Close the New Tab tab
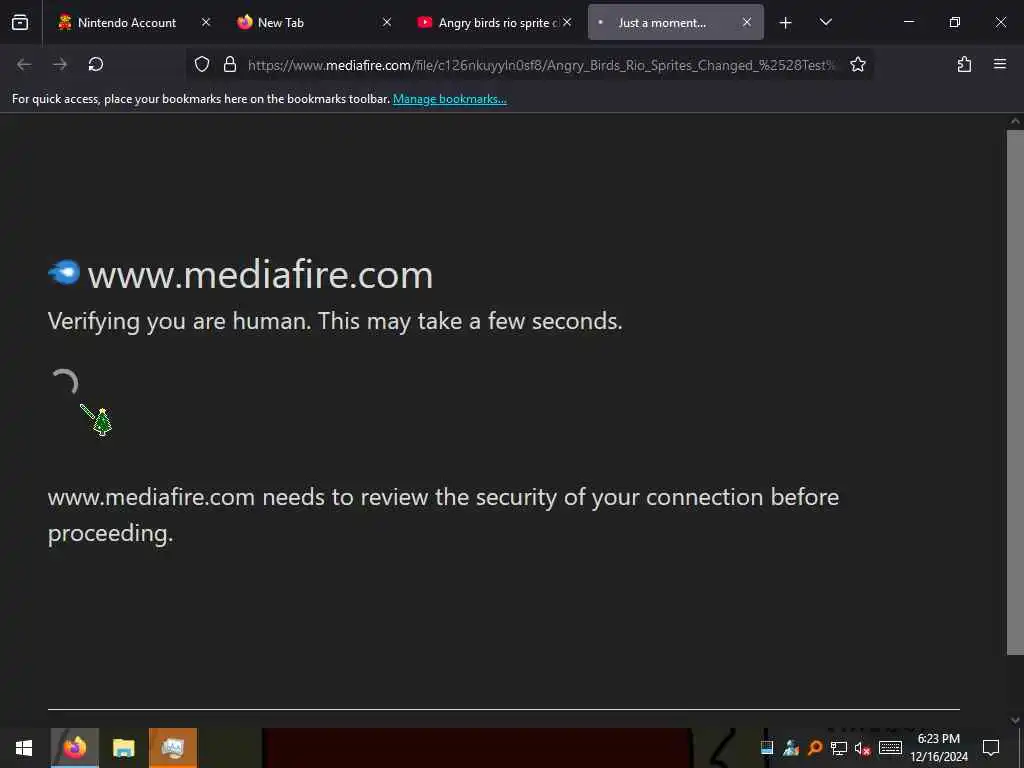 tap(387, 23)
